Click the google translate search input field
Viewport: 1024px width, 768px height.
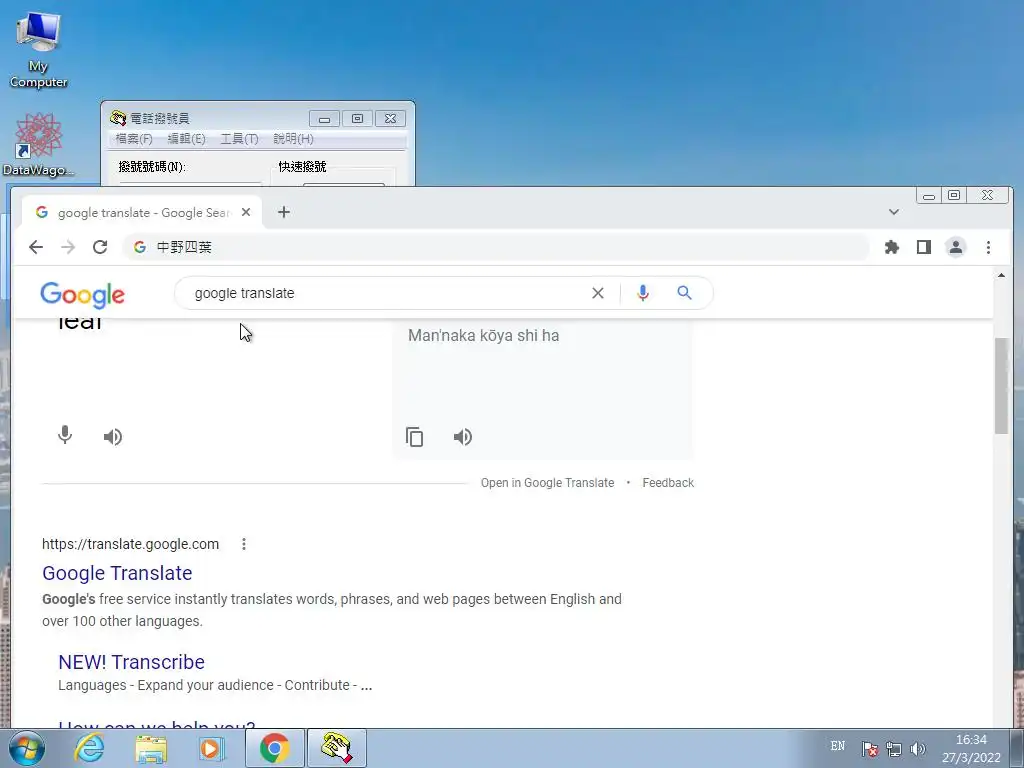coord(385,293)
